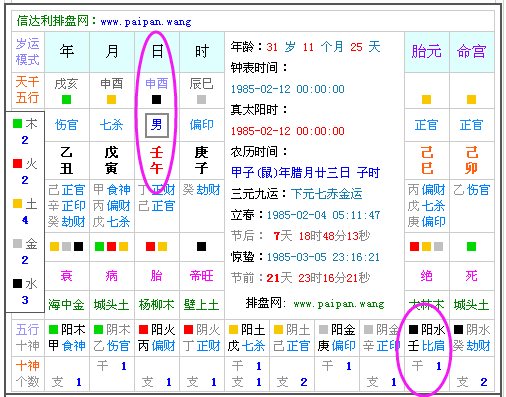Click the 衰 life-stage label
The width and height of the screenshot is (506, 397).
click(66, 276)
